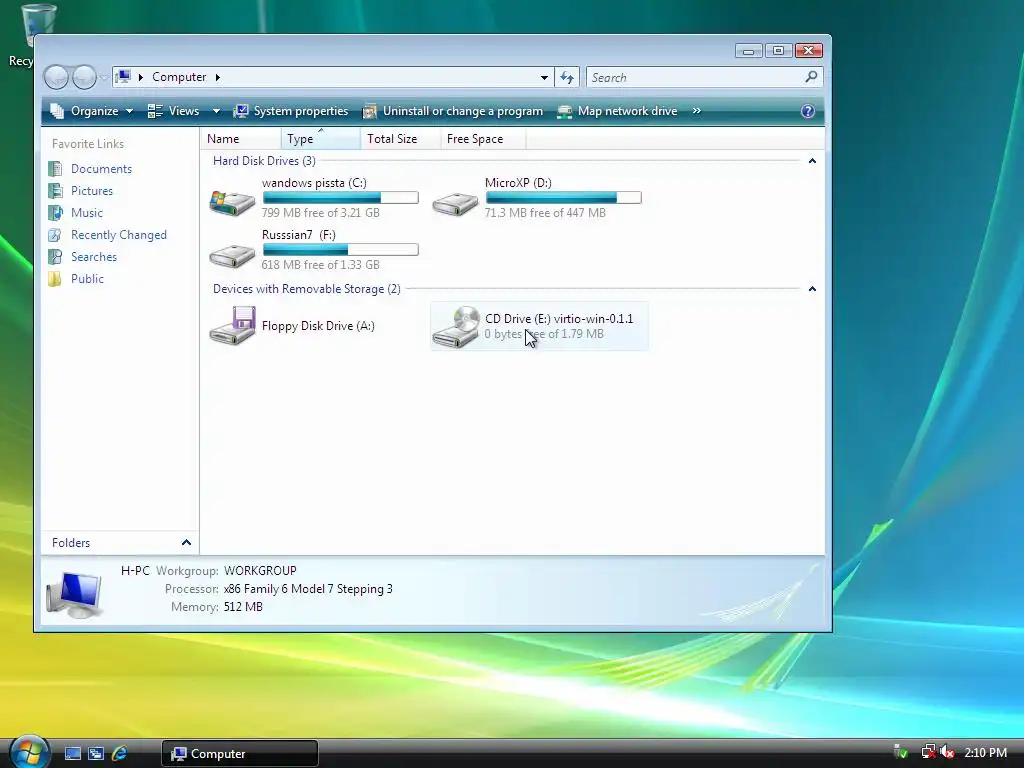
Task: Select the CD Drive (E:) disc icon
Action: (455, 327)
